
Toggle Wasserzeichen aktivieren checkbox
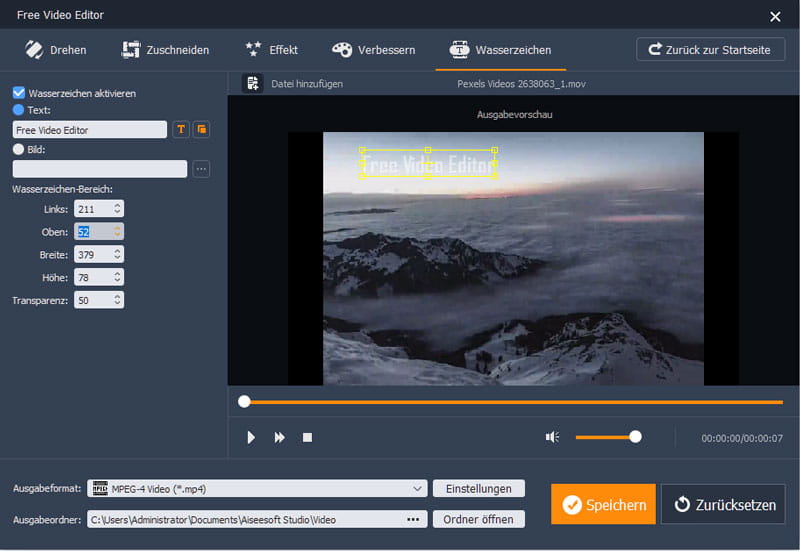tap(19, 93)
